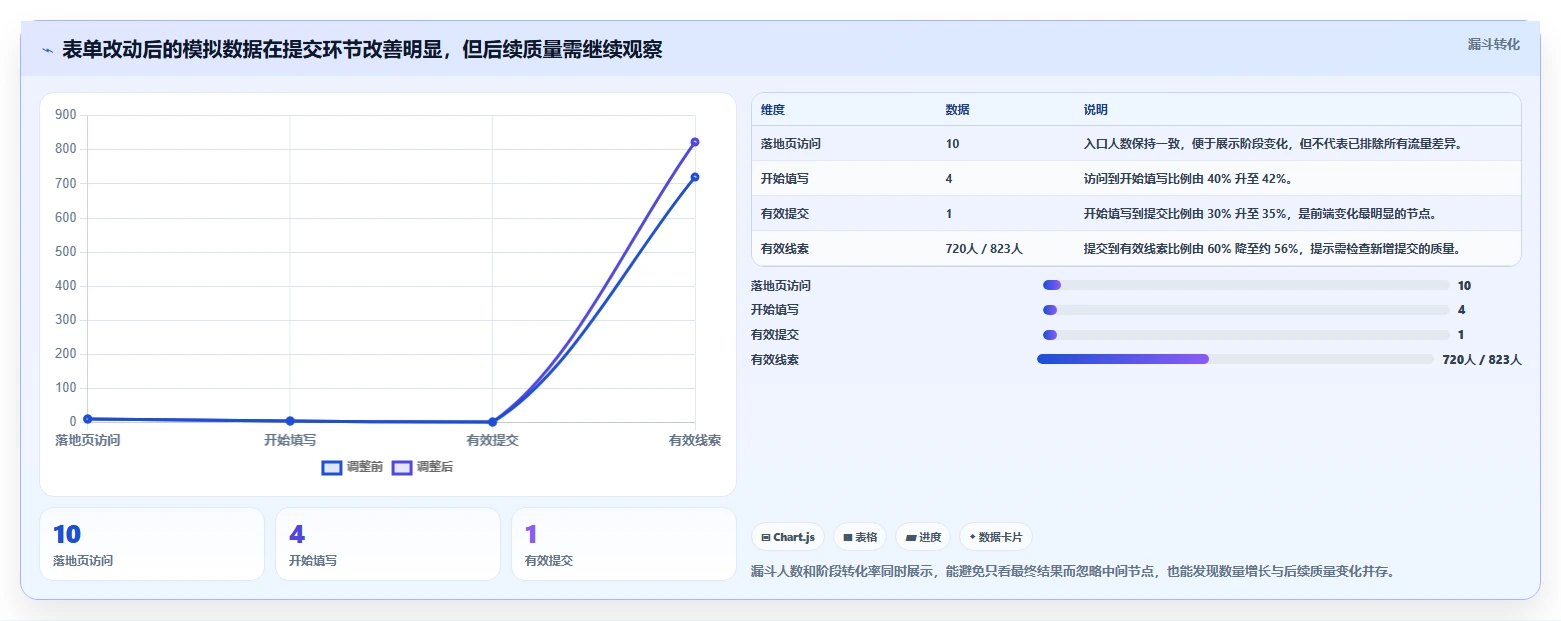The width and height of the screenshot is (1561, 621).
Task: Click the 落地页访问 label in progress list
Action: [x=781, y=286]
